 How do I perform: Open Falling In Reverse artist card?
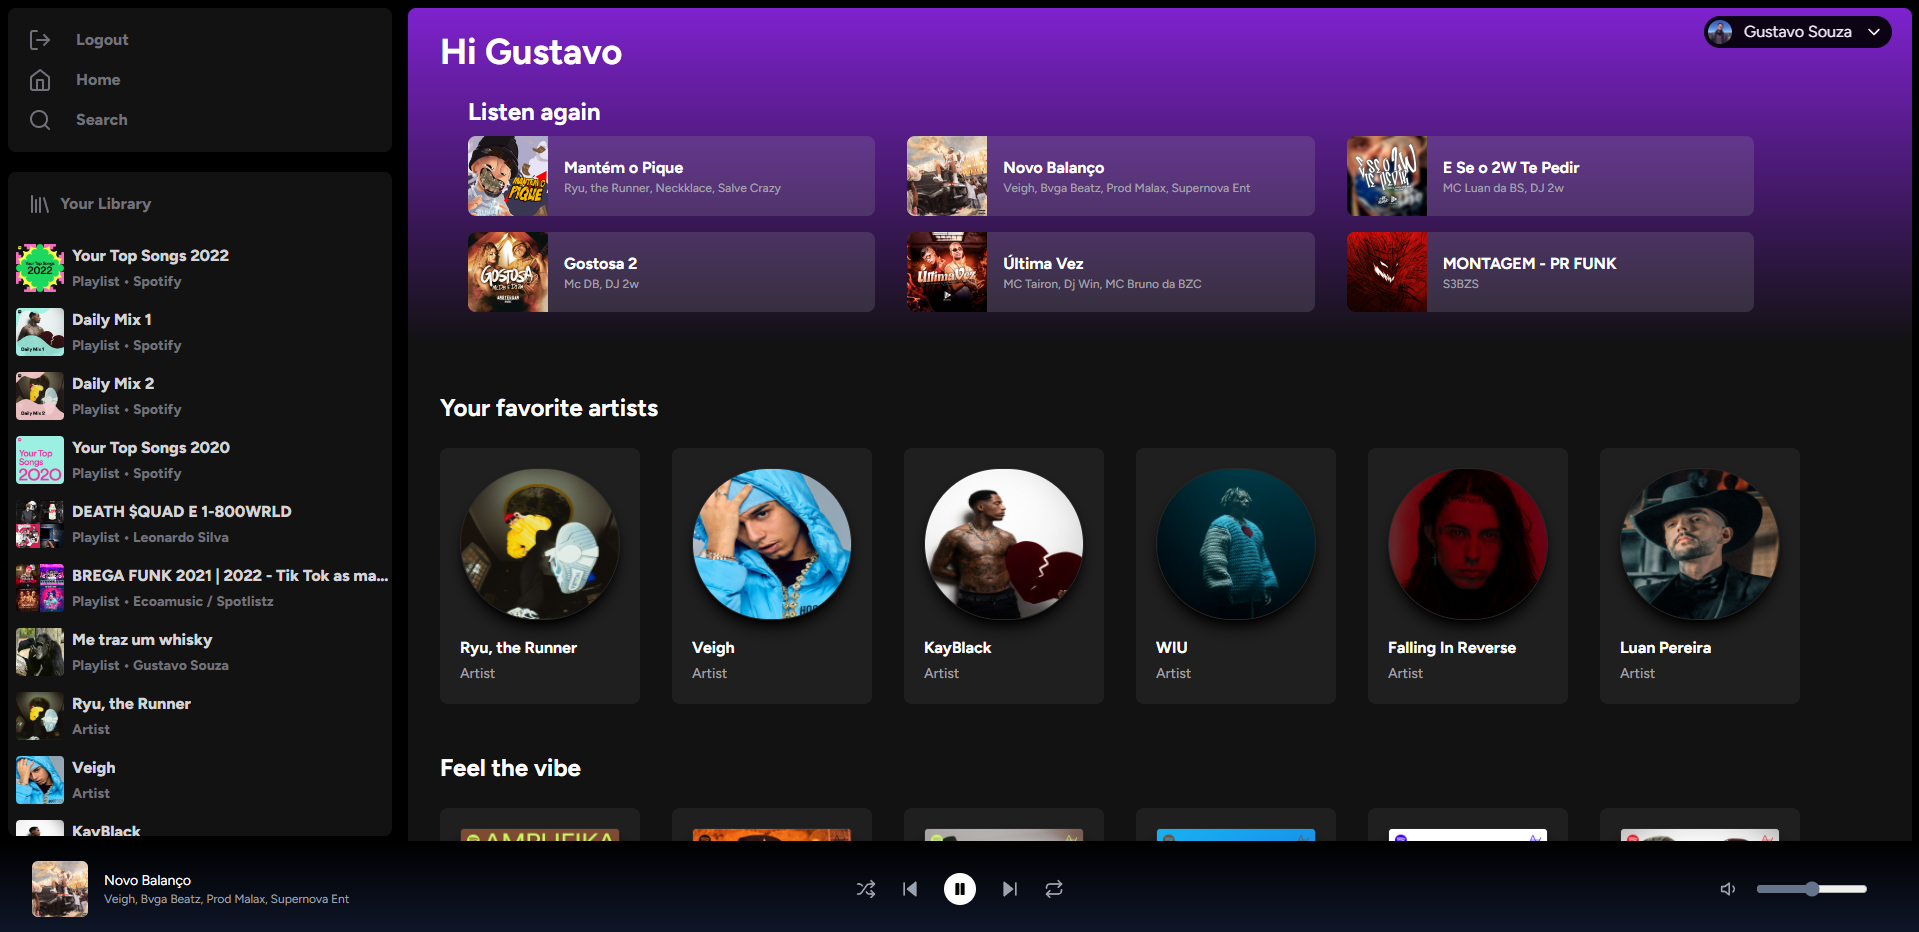[1468, 576]
